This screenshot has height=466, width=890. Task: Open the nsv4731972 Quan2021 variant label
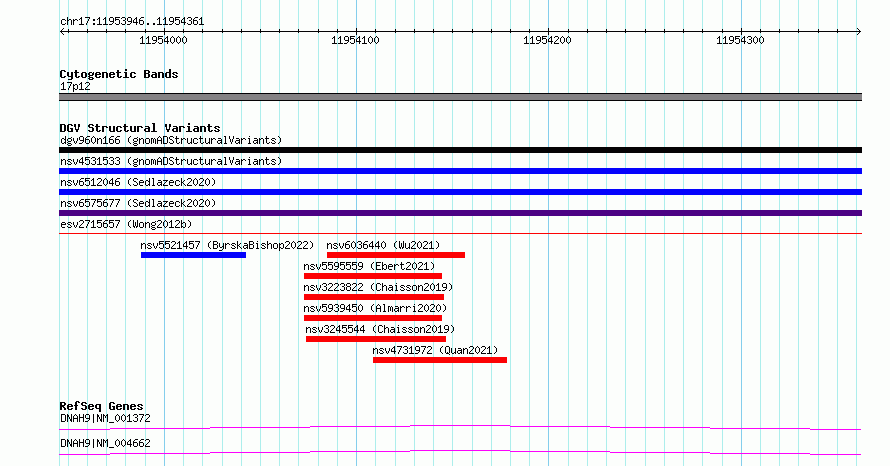click(435, 350)
